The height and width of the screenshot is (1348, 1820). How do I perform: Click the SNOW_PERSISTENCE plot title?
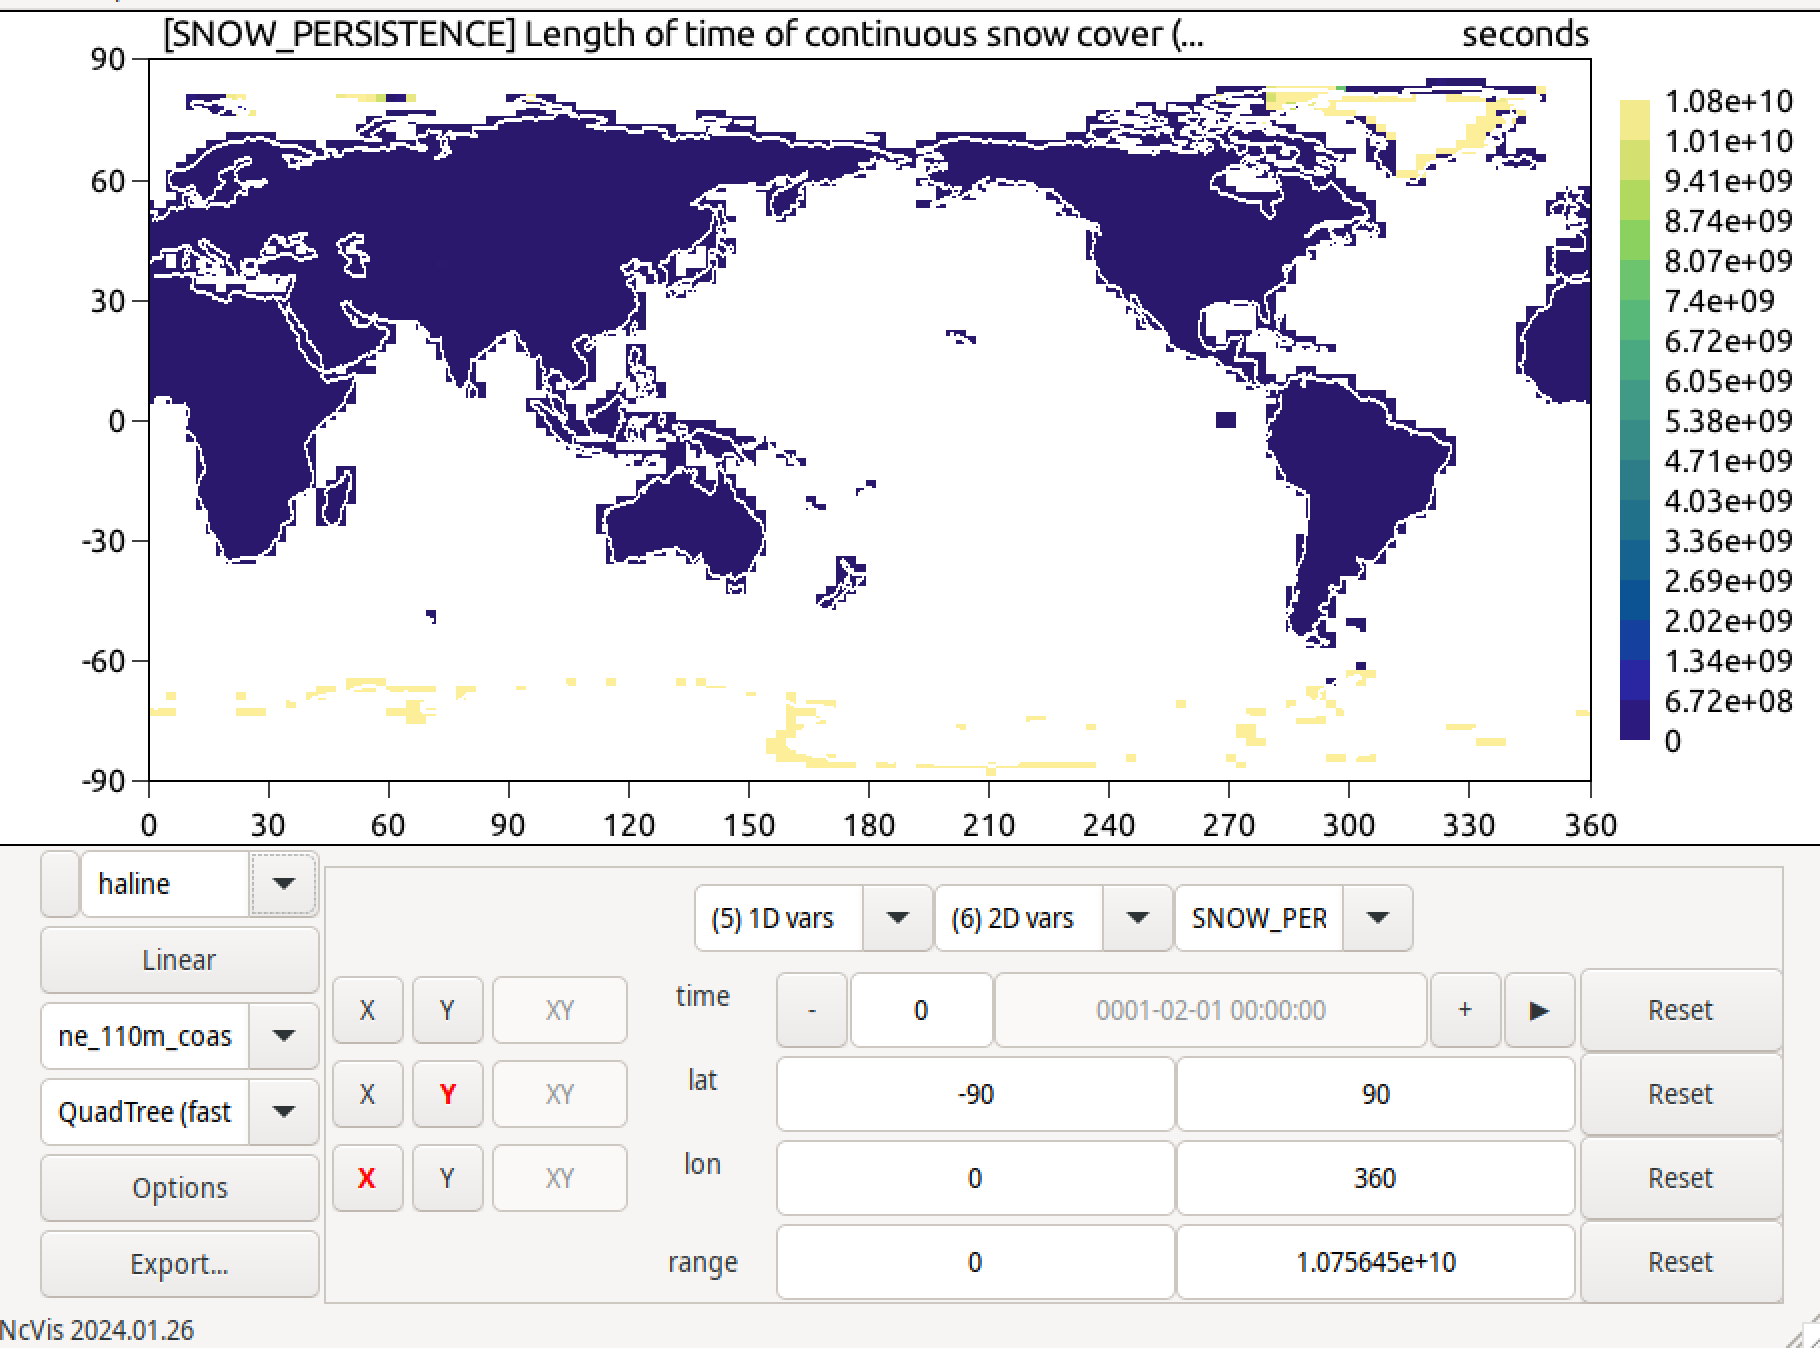click(683, 34)
